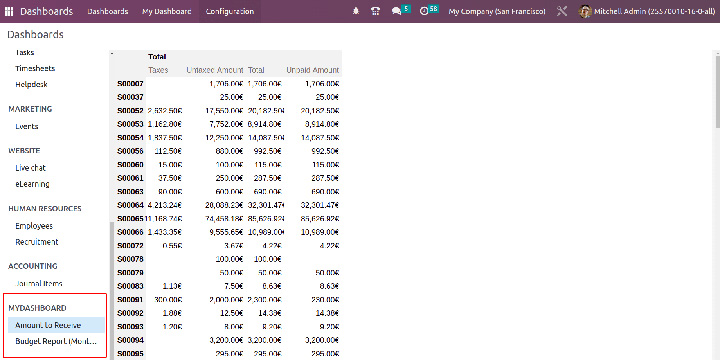Open the Mitchell Admin user menu
720x360 pixels.
(647, 11)
